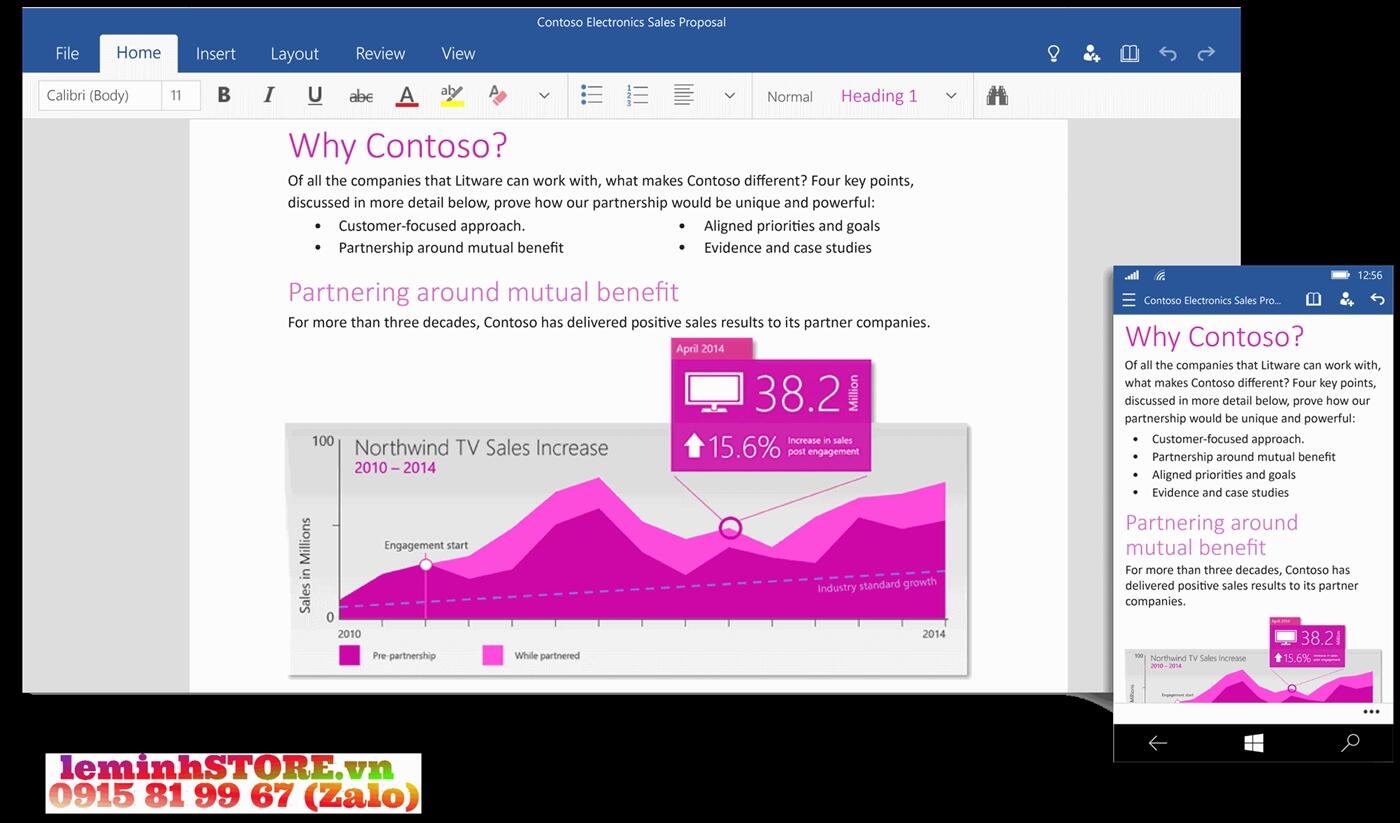Click the Share person icon in Word ribbon
The image size is (1400, 823).
point(1091,54)
